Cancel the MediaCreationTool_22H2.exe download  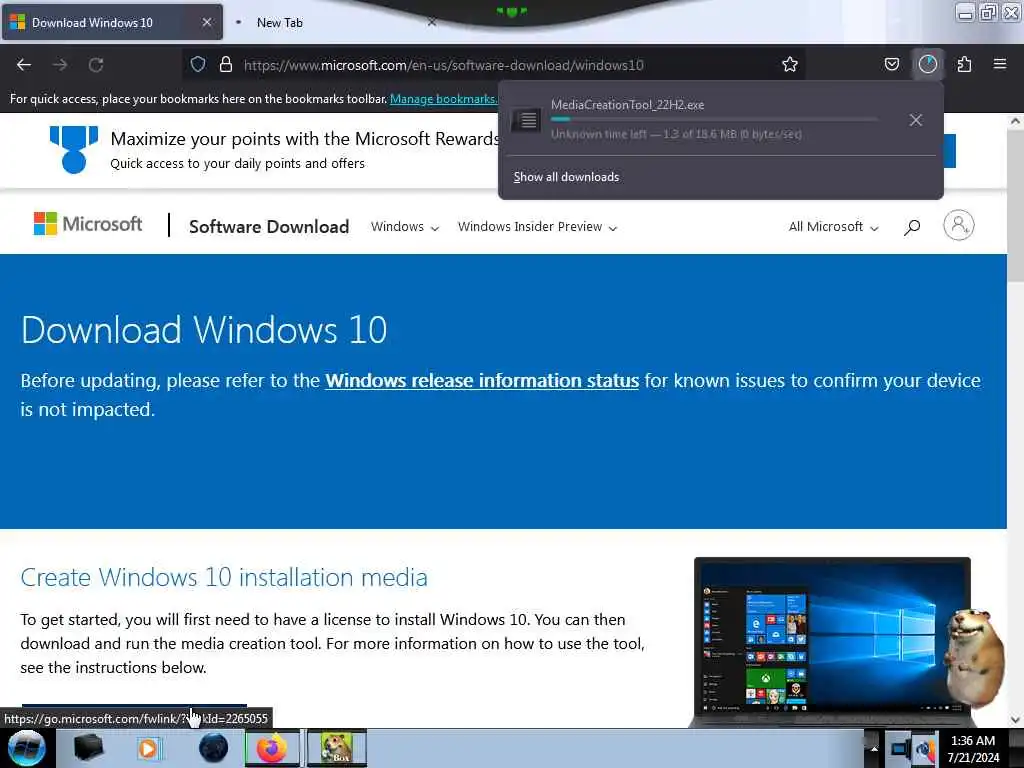[x=916, y=120]
